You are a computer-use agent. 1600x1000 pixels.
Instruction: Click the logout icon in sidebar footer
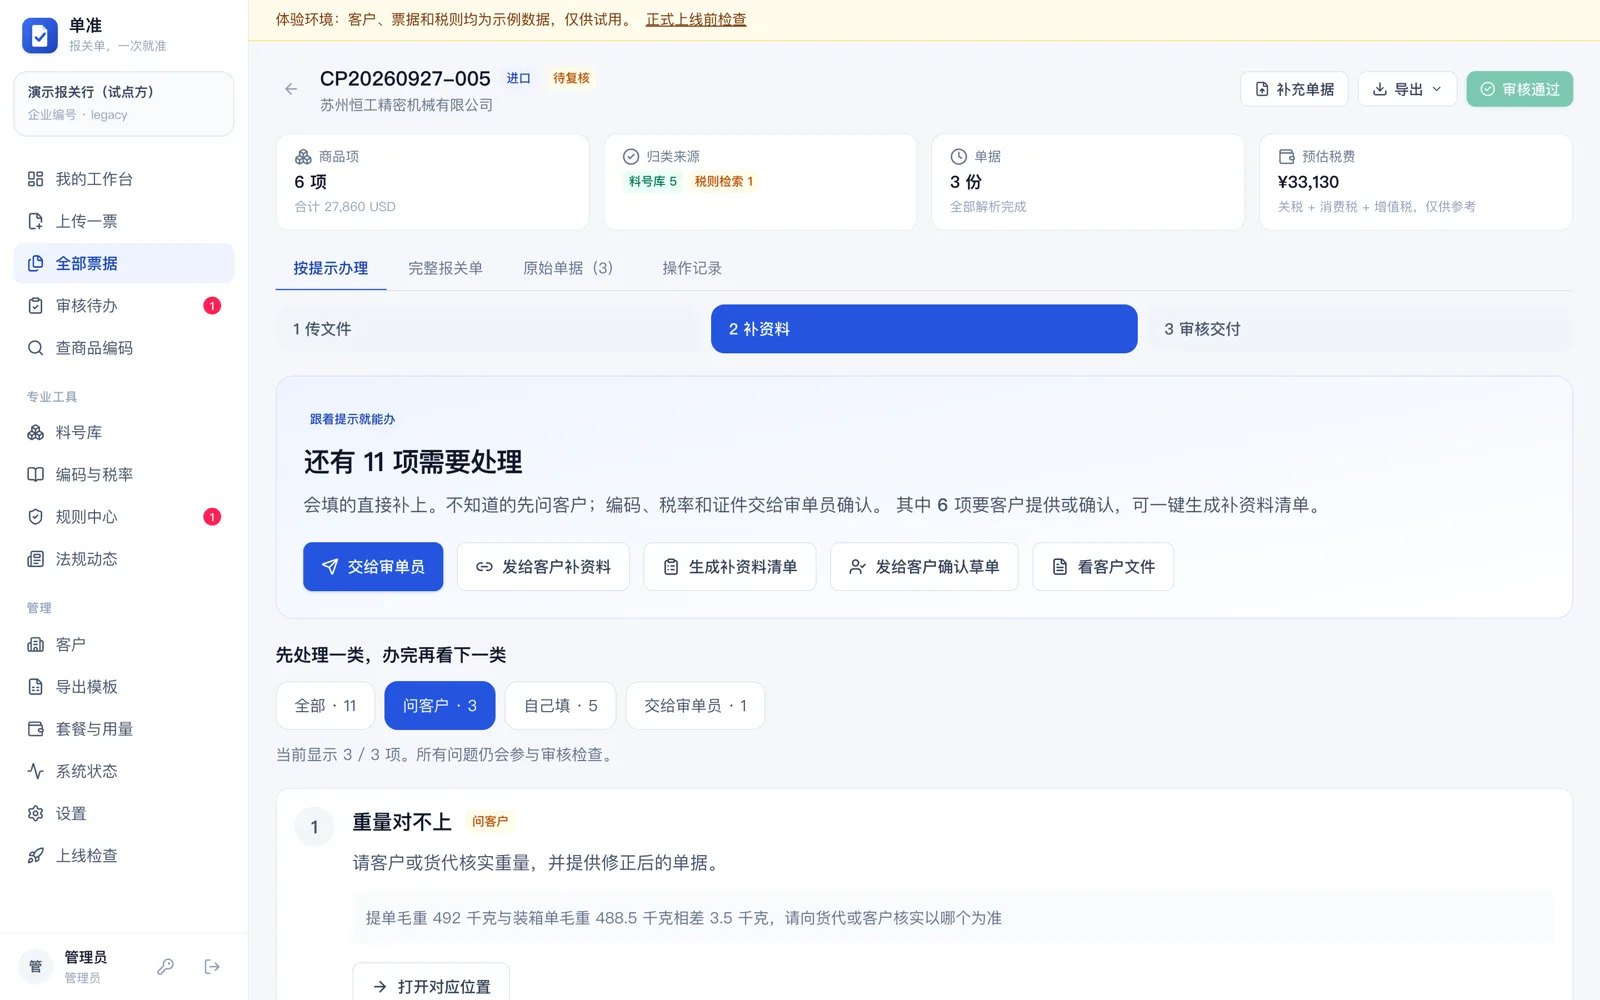[212, 966]
